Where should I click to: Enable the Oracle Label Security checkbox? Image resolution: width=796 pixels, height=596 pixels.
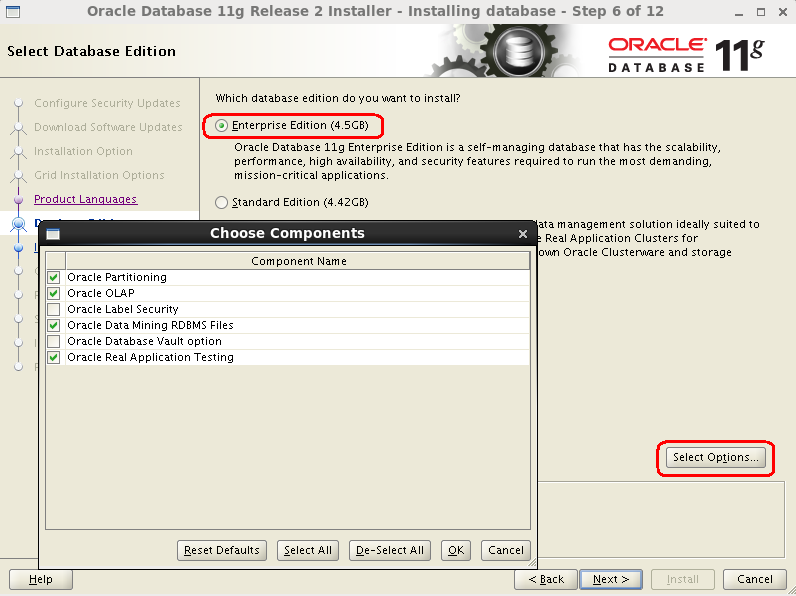pyautogui.click(x=54, y=309)
